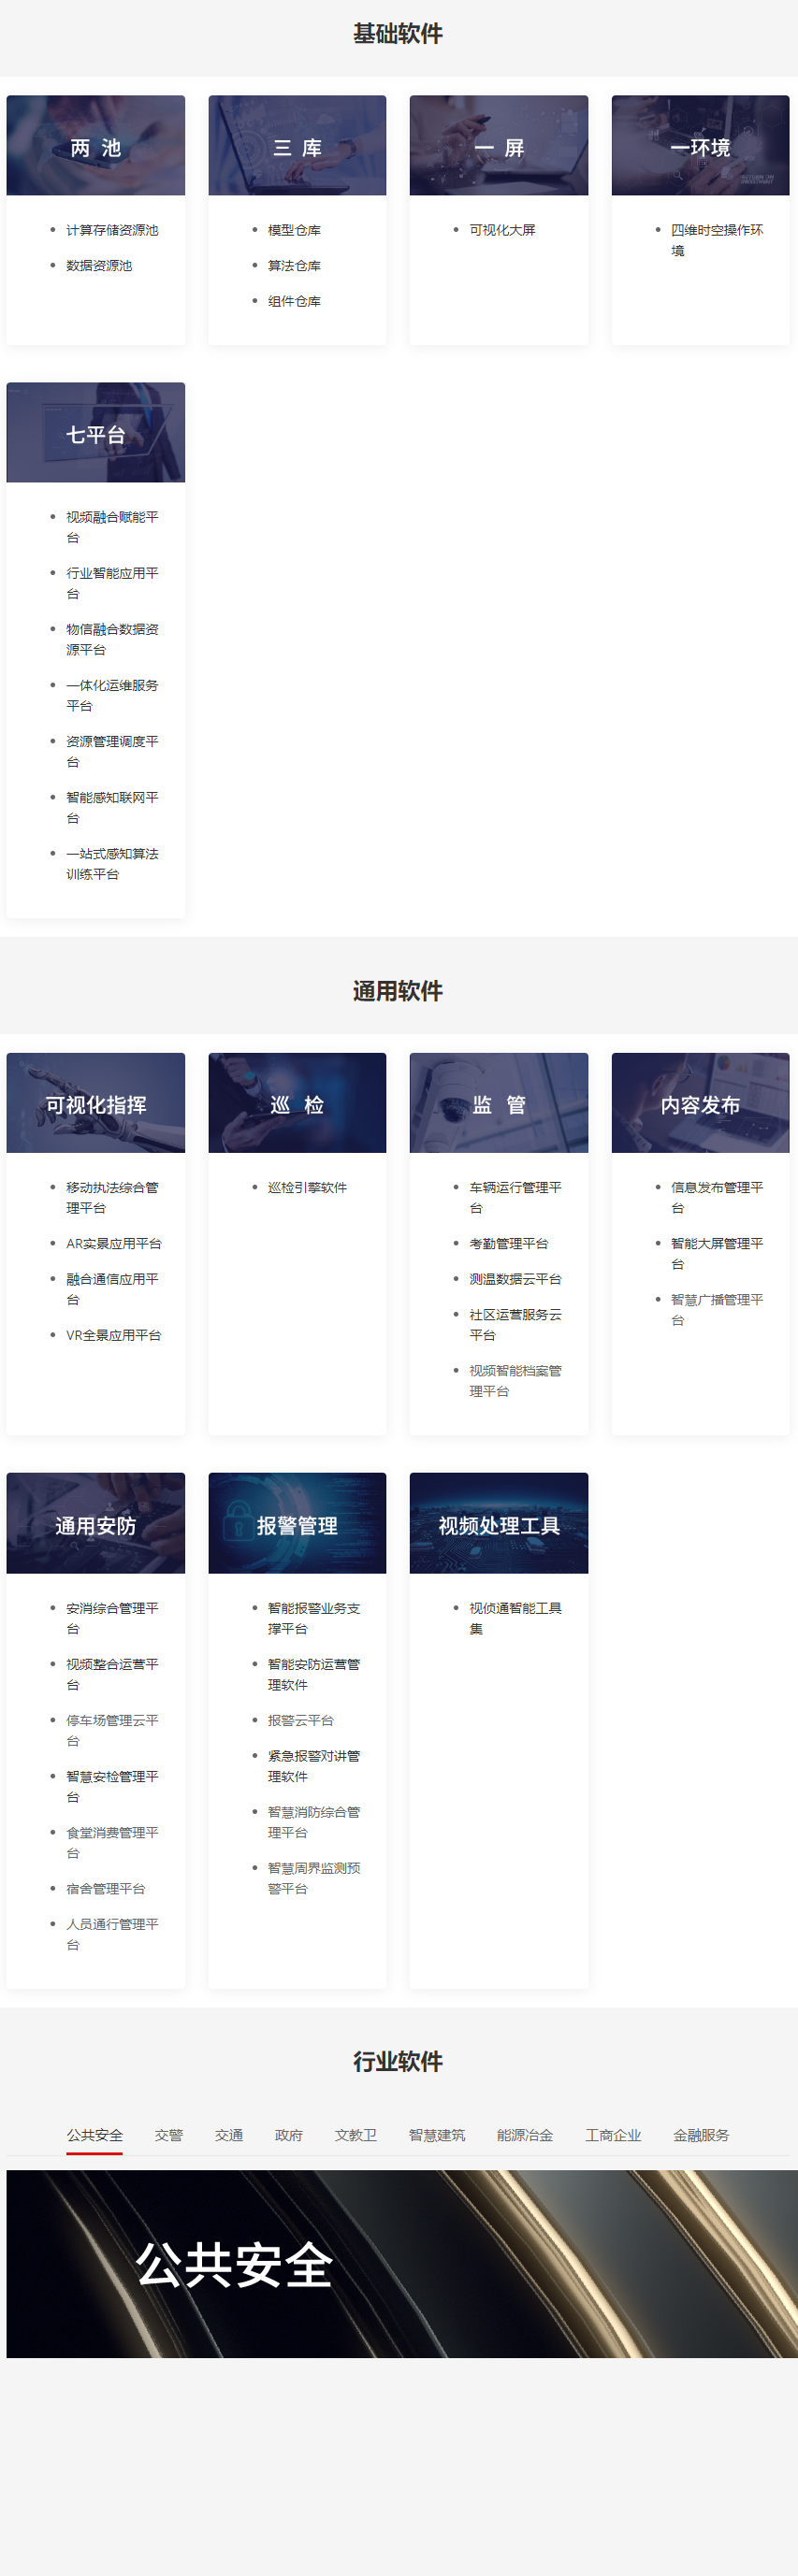Open 视频融合赋能平台 link
This screenshot has width=798, height=2576.
pos(112,527)
